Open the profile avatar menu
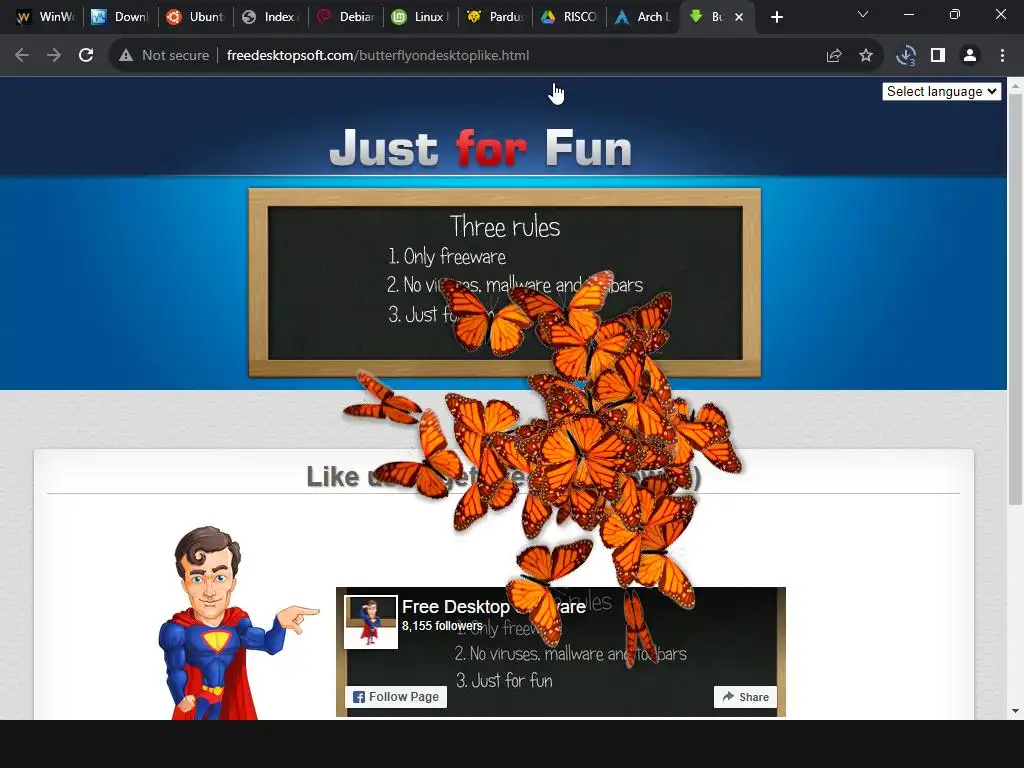 970,56
